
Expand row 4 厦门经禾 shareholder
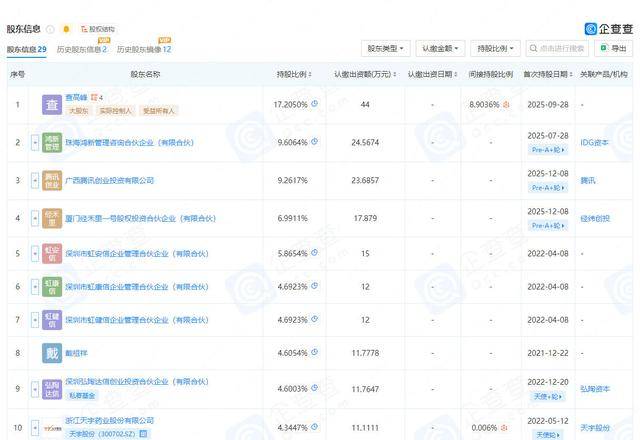pos(35,218)
